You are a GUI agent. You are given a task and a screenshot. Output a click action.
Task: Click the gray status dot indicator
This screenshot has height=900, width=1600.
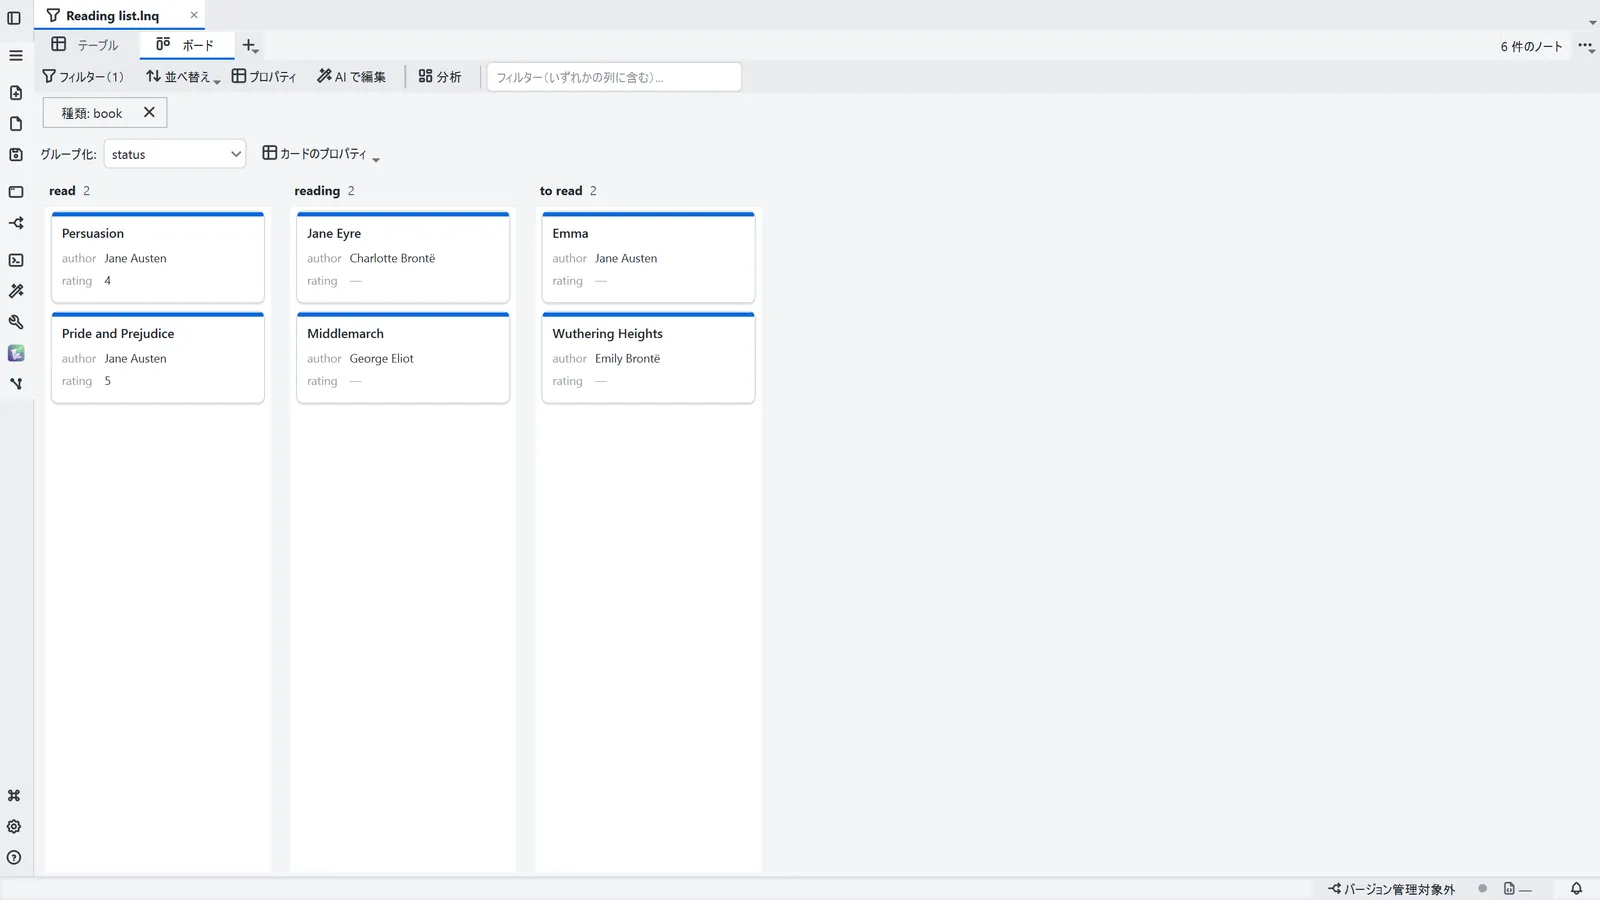pyautogui.click(x=1483, y=888)
